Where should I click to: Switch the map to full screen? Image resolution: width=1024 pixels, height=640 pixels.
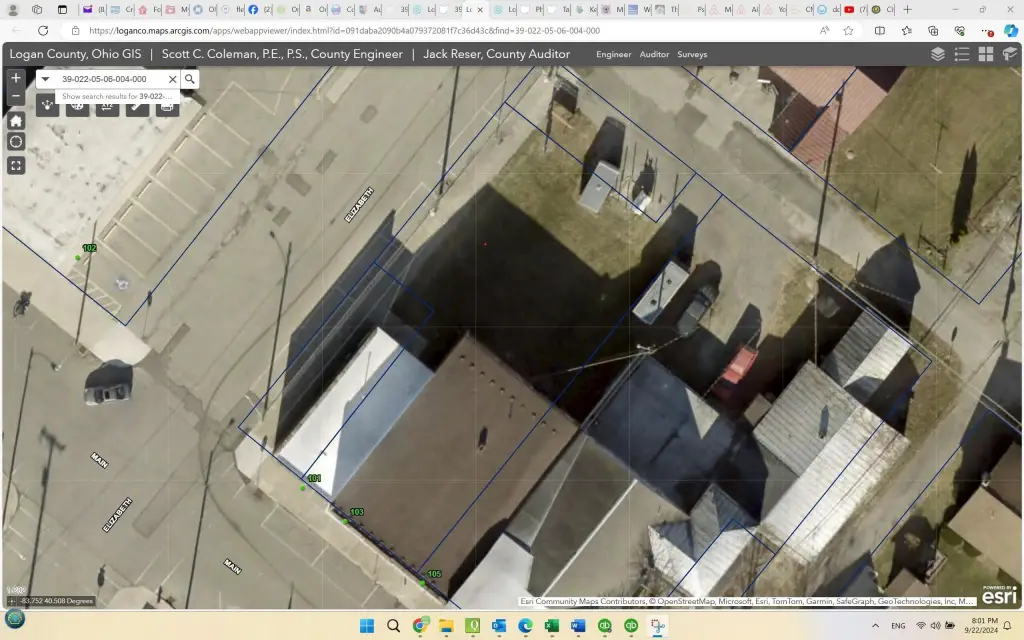(x=16, y=165)
